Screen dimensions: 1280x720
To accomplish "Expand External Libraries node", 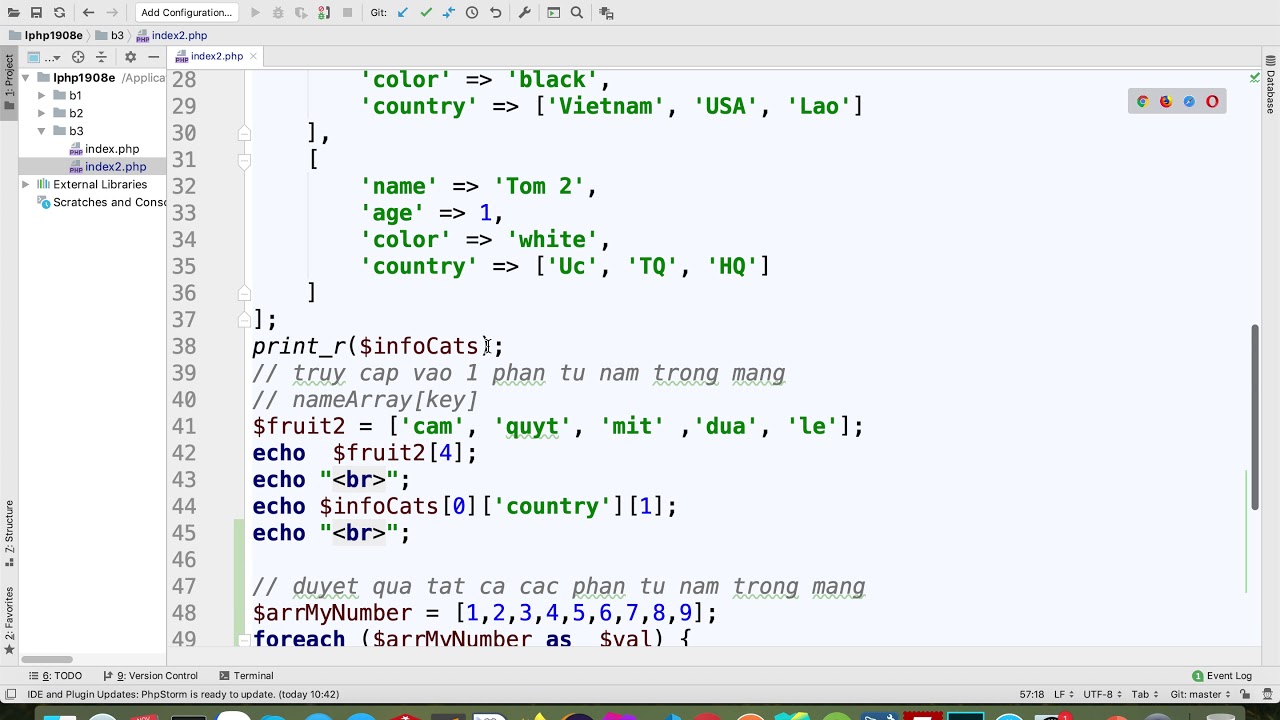I will coord(25,184).
